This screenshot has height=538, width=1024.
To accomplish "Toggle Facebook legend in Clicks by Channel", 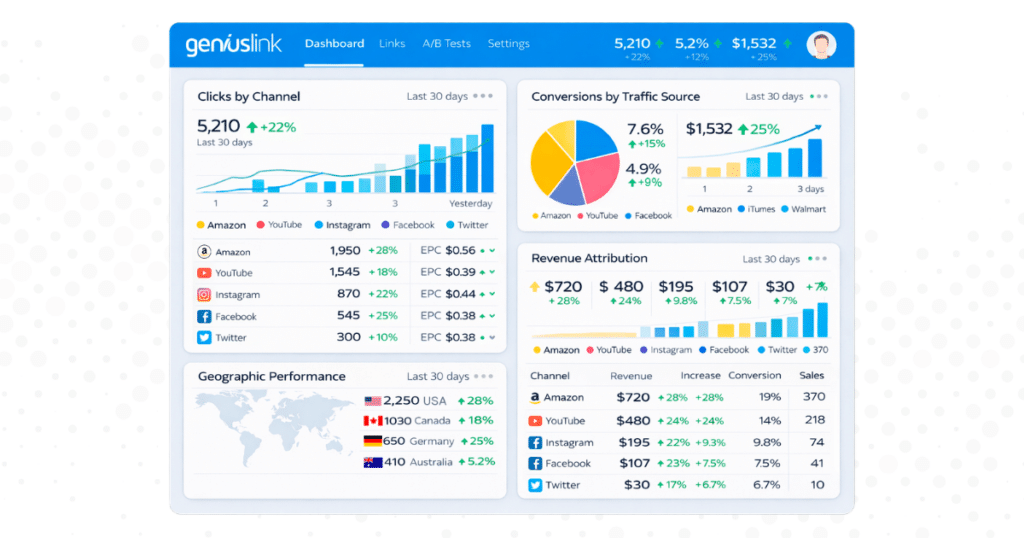I will point(408,225).
